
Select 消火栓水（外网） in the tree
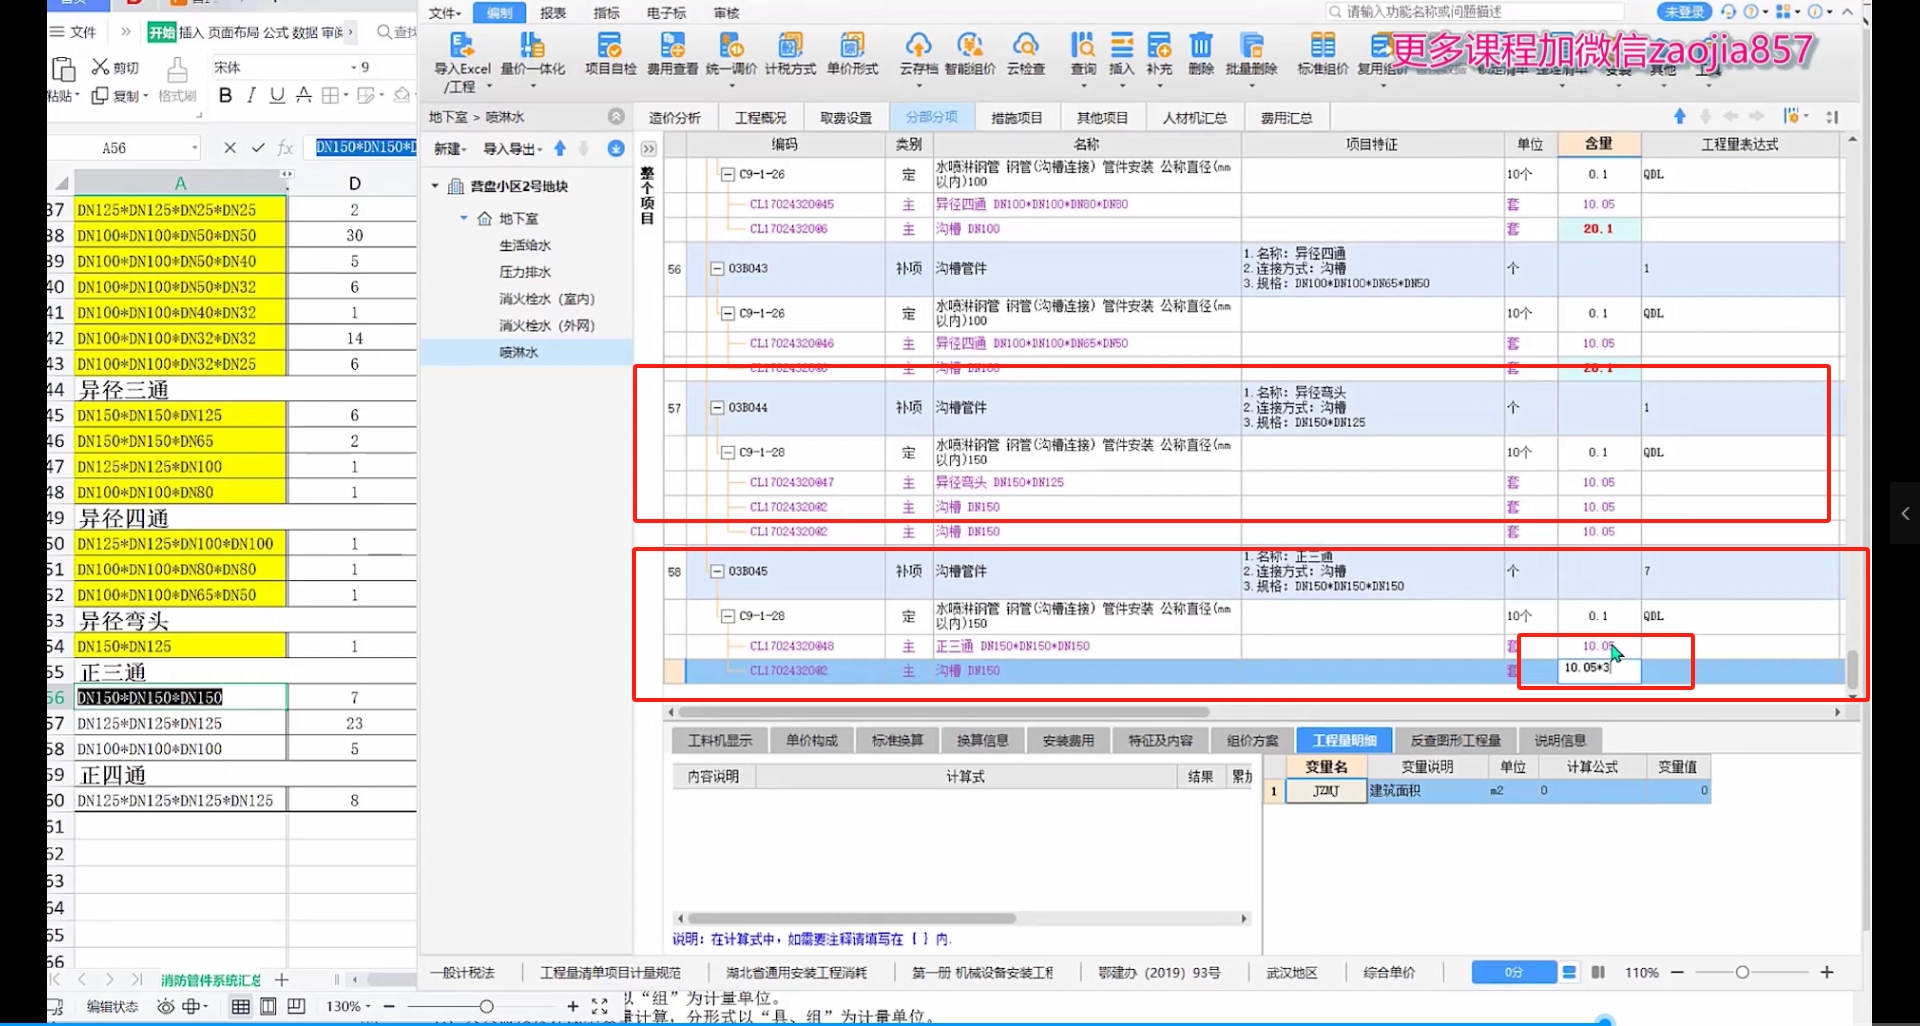tap(547, 326)
